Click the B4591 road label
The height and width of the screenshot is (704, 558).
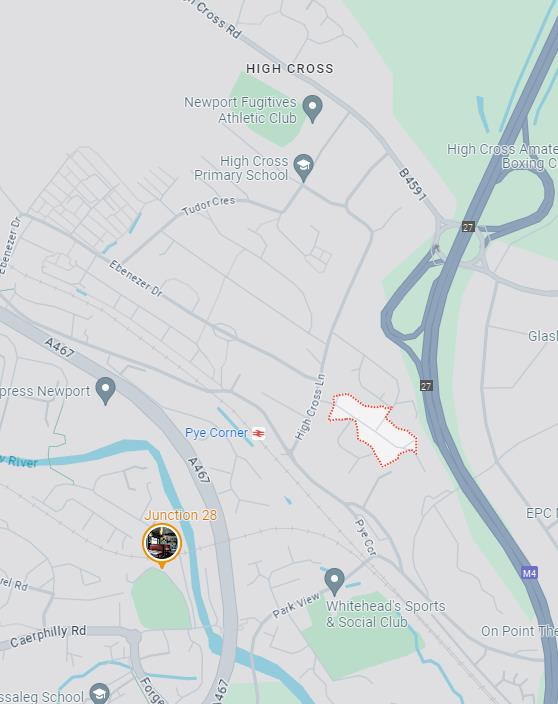(x=412, y=184)
